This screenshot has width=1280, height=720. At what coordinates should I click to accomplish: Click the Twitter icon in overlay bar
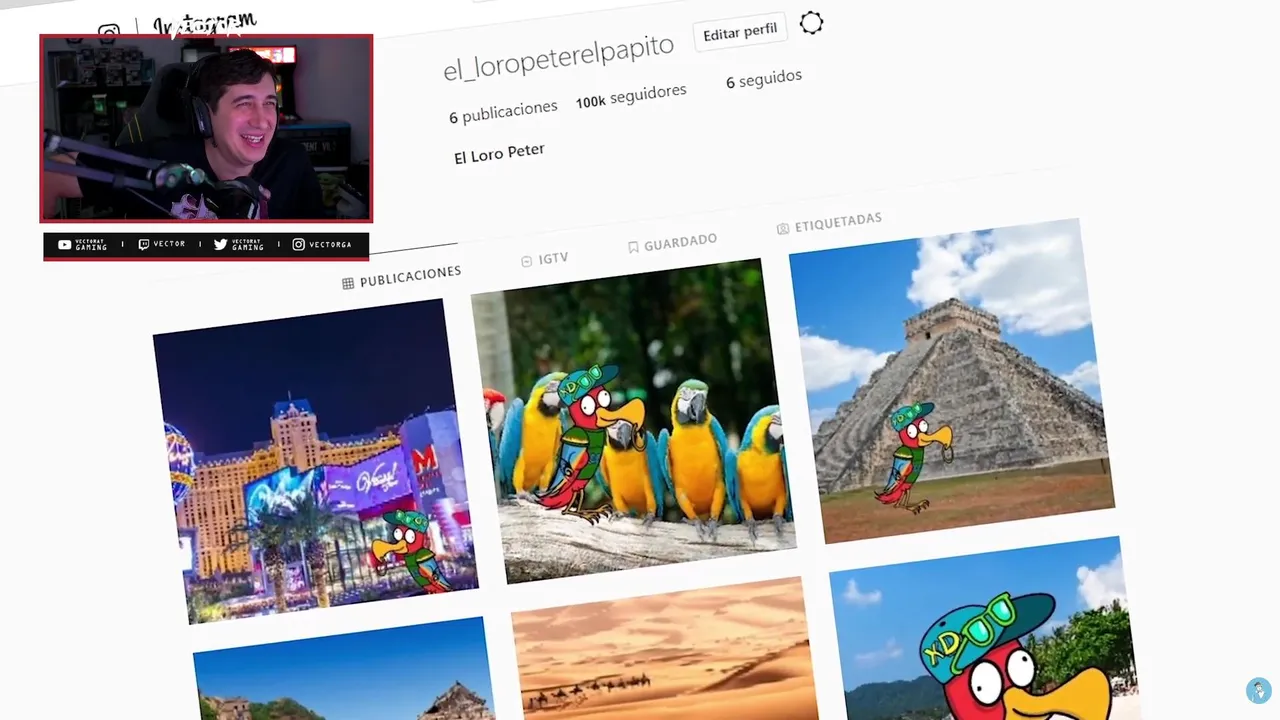(x=221, y=245)
